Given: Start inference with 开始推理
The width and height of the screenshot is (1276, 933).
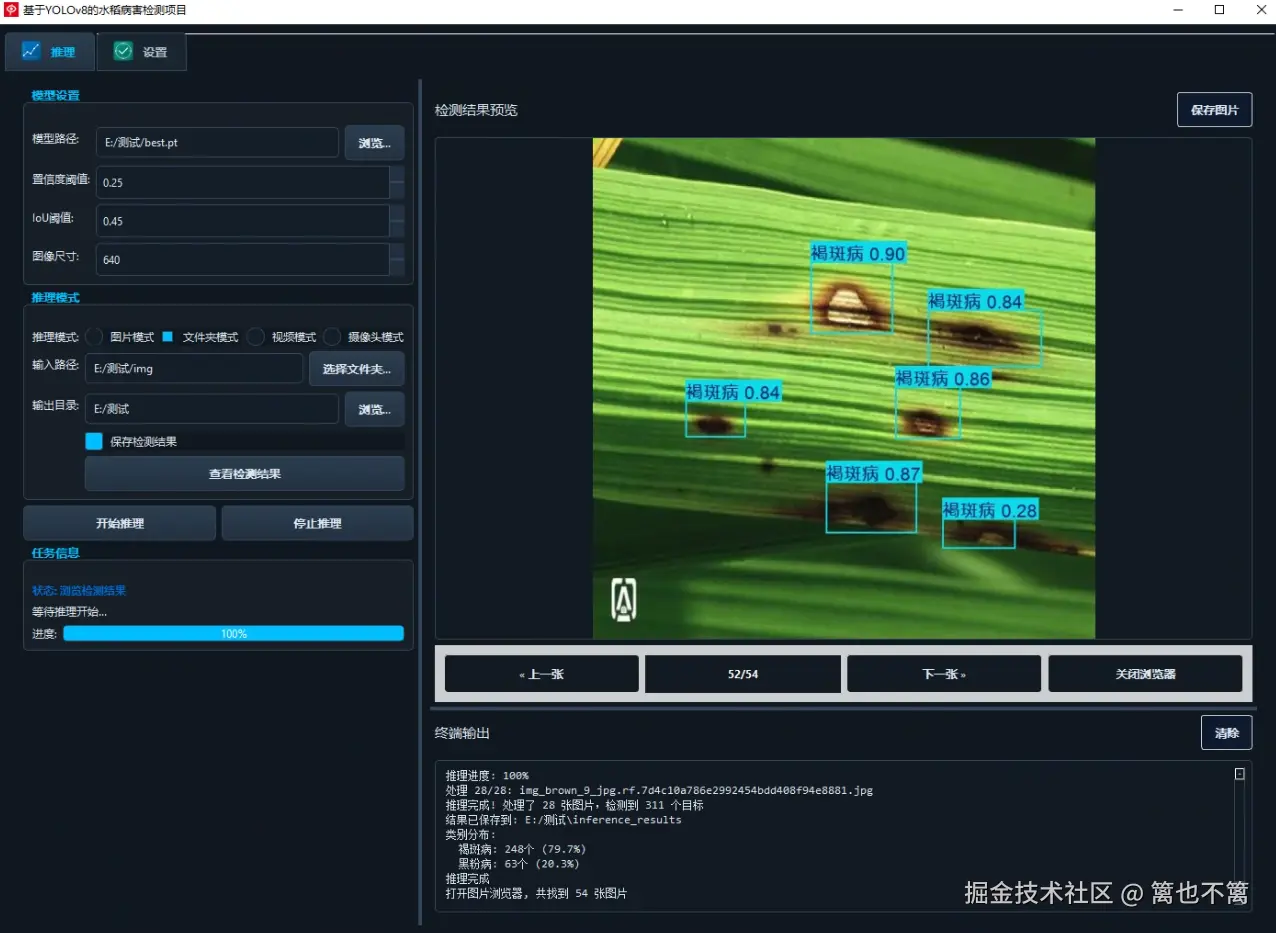Looking at the screenshot, I should (x=120, y=523).
